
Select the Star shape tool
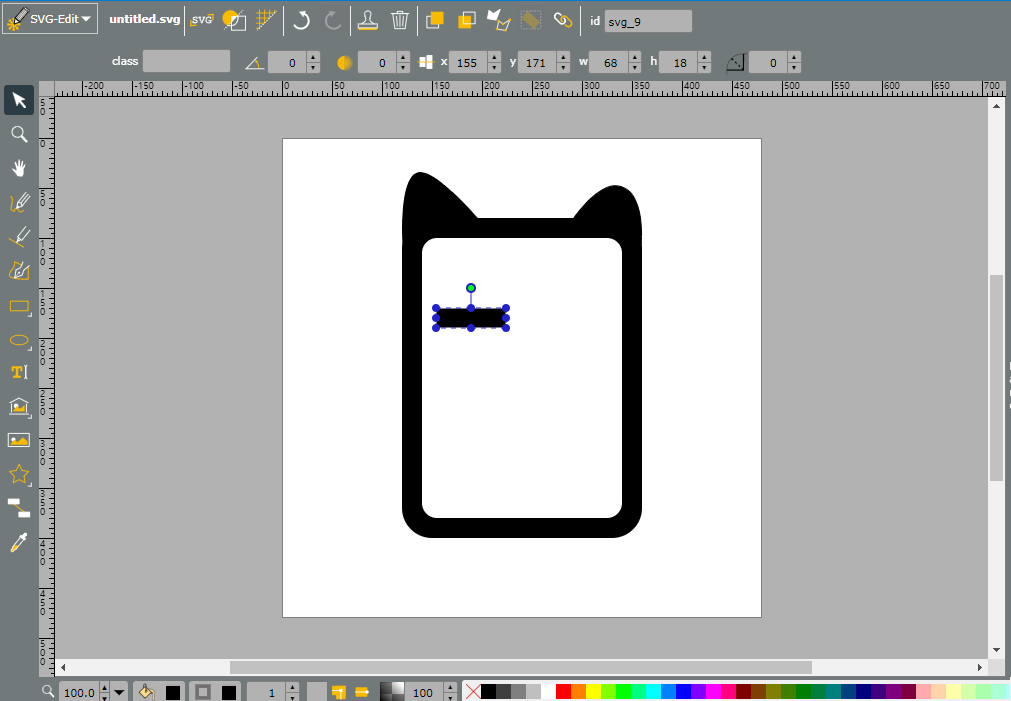19,474
